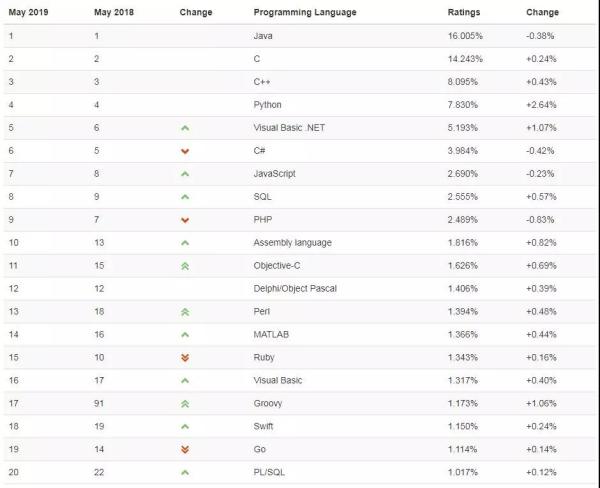
Task: Click the Ratings column header
Action: click(462, 13)
